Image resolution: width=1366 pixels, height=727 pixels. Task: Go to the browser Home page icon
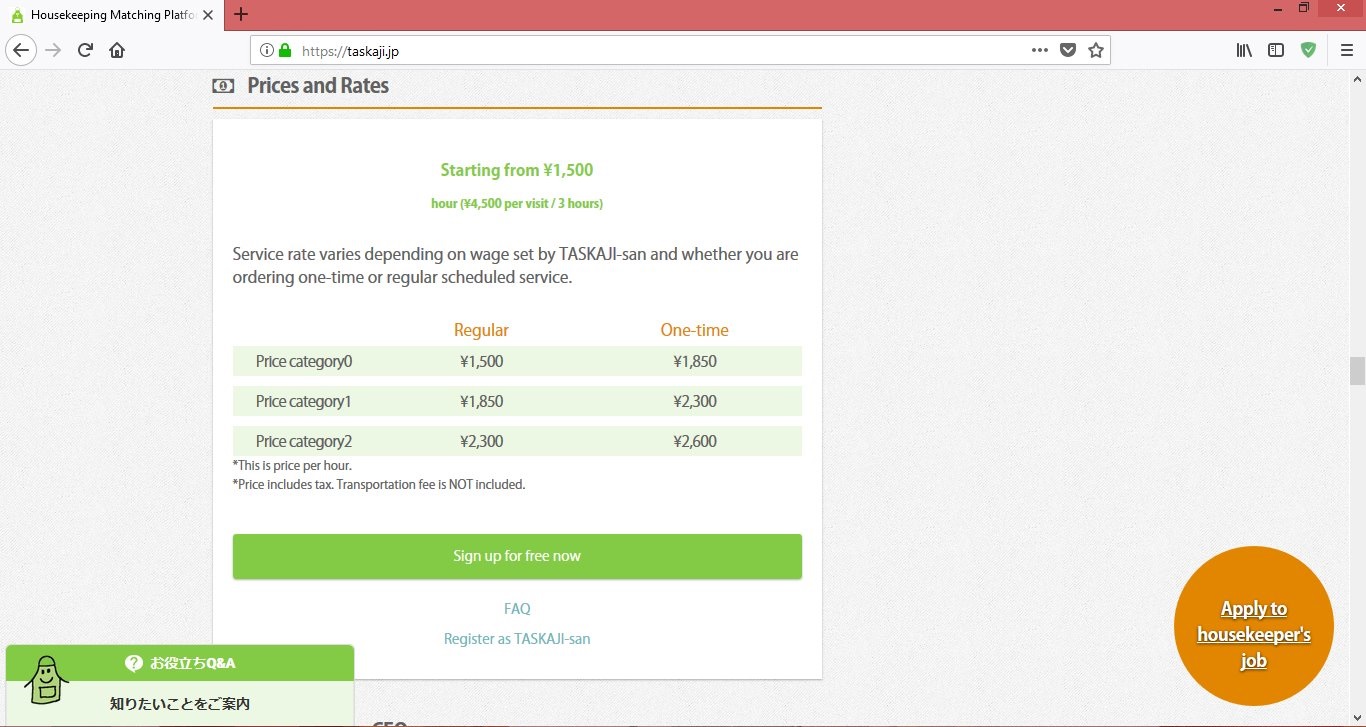click(117, 50)
